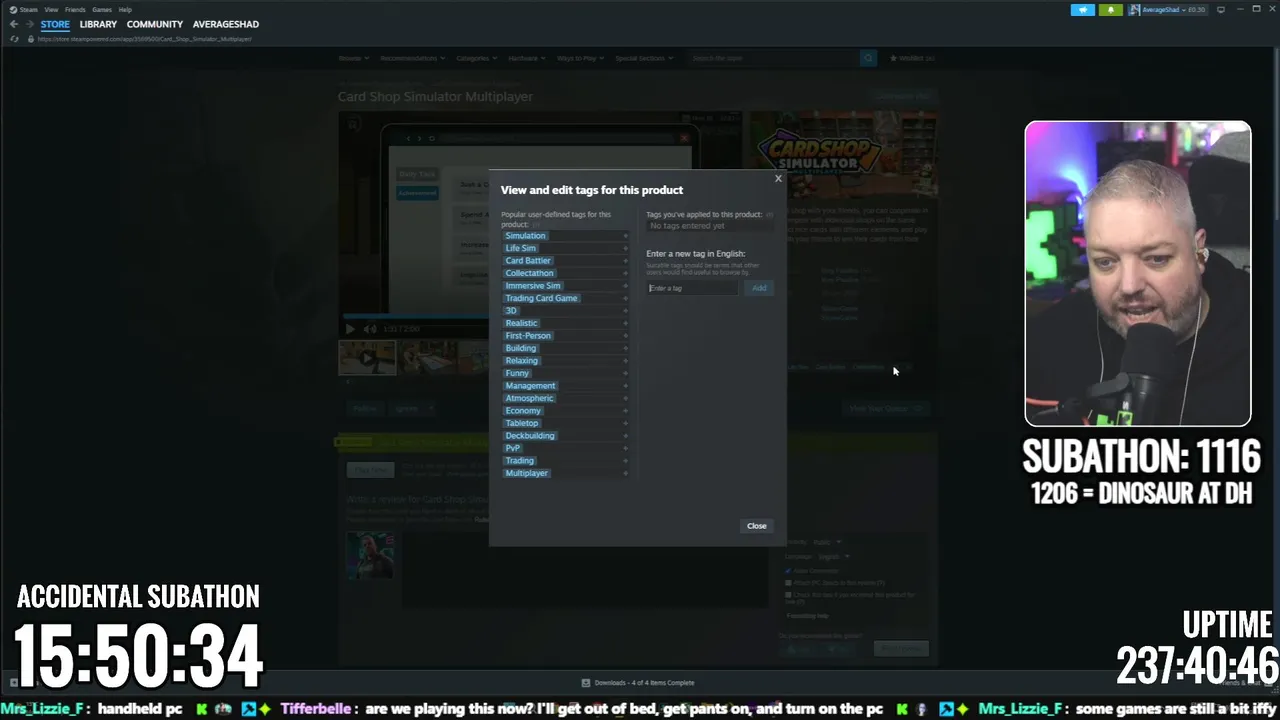Open the Friends menu
The width and height of the screenshot is (1280, 720).
click(75, 9)
